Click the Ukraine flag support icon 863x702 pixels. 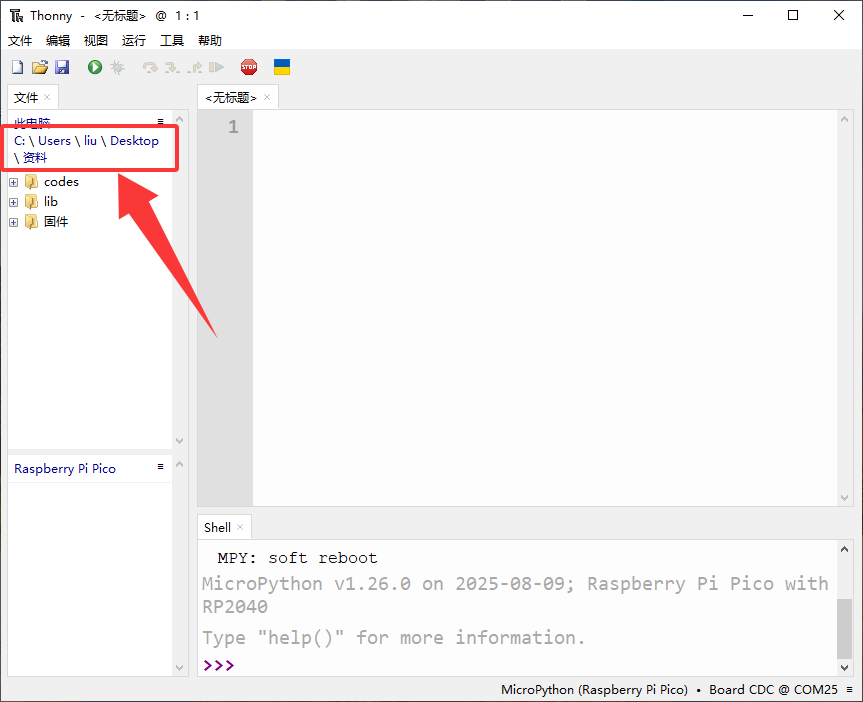(282, 67)
